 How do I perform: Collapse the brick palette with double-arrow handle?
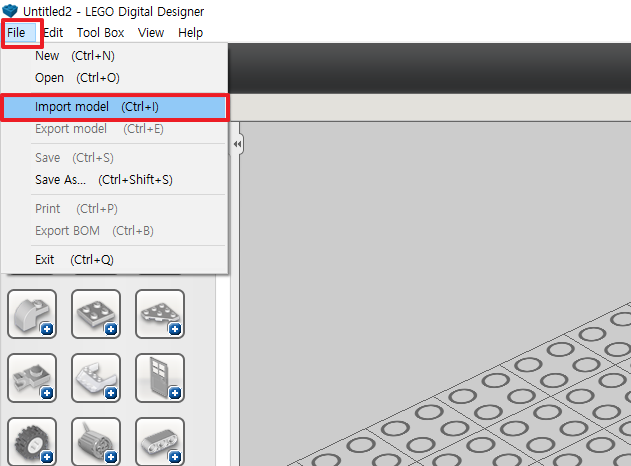237,144
